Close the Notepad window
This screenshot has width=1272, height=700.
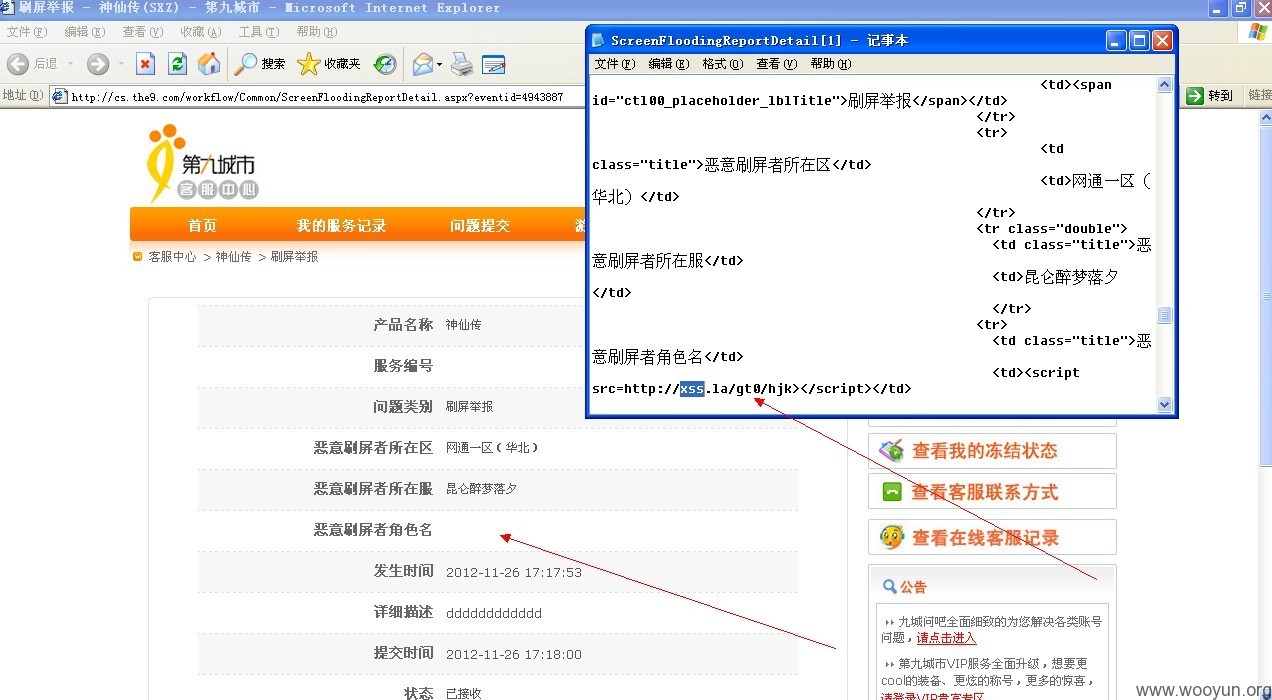(x=1162, y=41)
